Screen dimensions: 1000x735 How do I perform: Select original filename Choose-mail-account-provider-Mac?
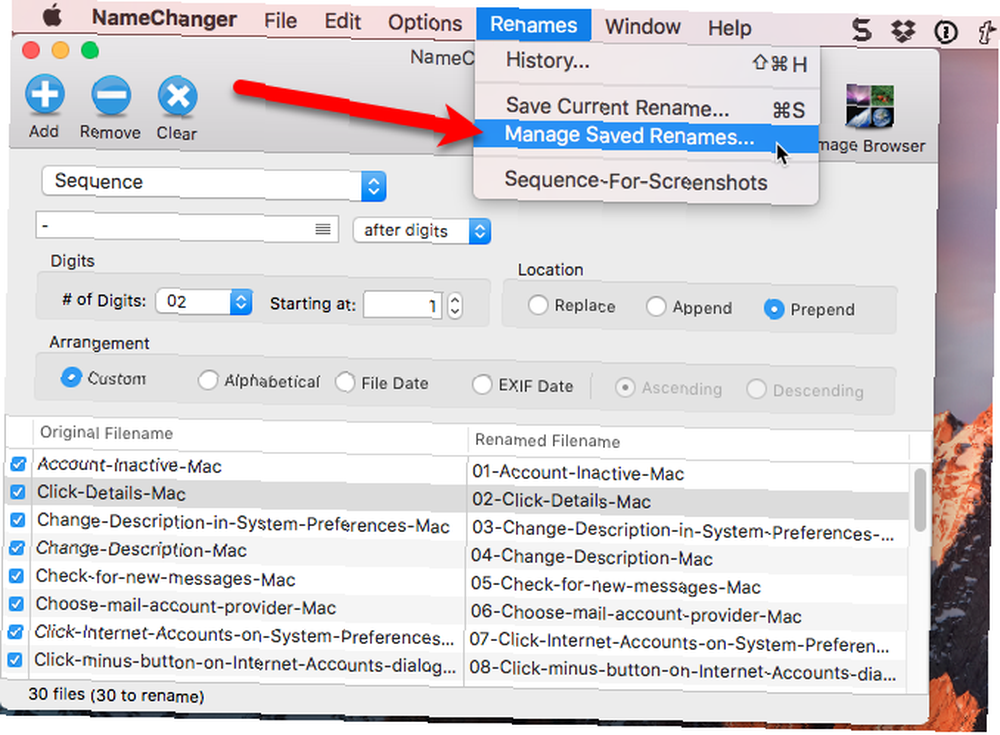[x=186, y=606]
